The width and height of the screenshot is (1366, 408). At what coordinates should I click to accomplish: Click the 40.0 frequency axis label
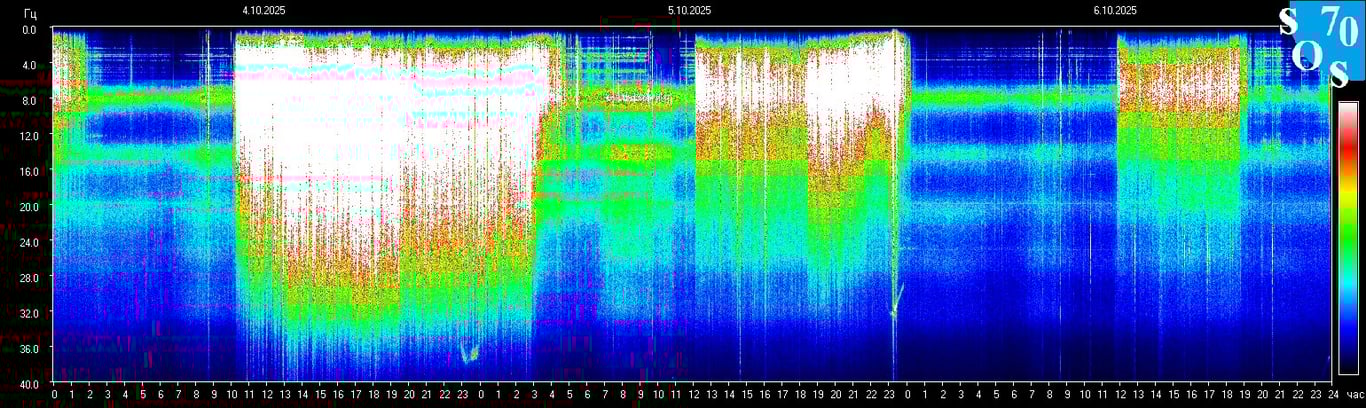29,383
